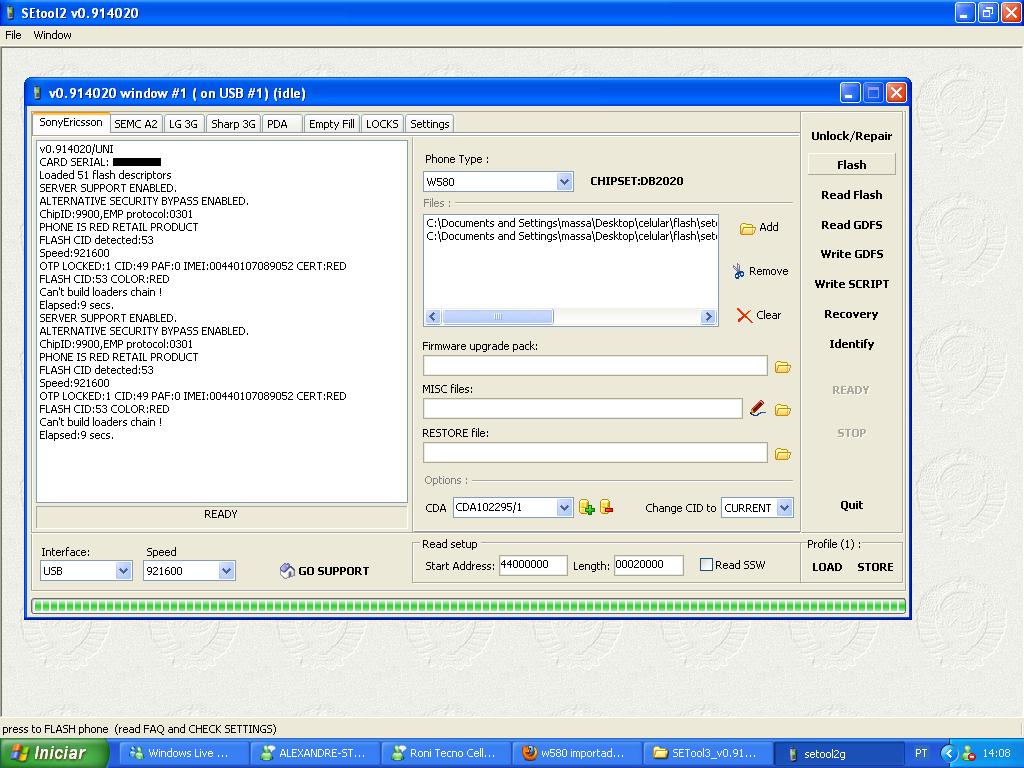Click the Recovery button
This screenshot has height=768, width=1024.
852,314
